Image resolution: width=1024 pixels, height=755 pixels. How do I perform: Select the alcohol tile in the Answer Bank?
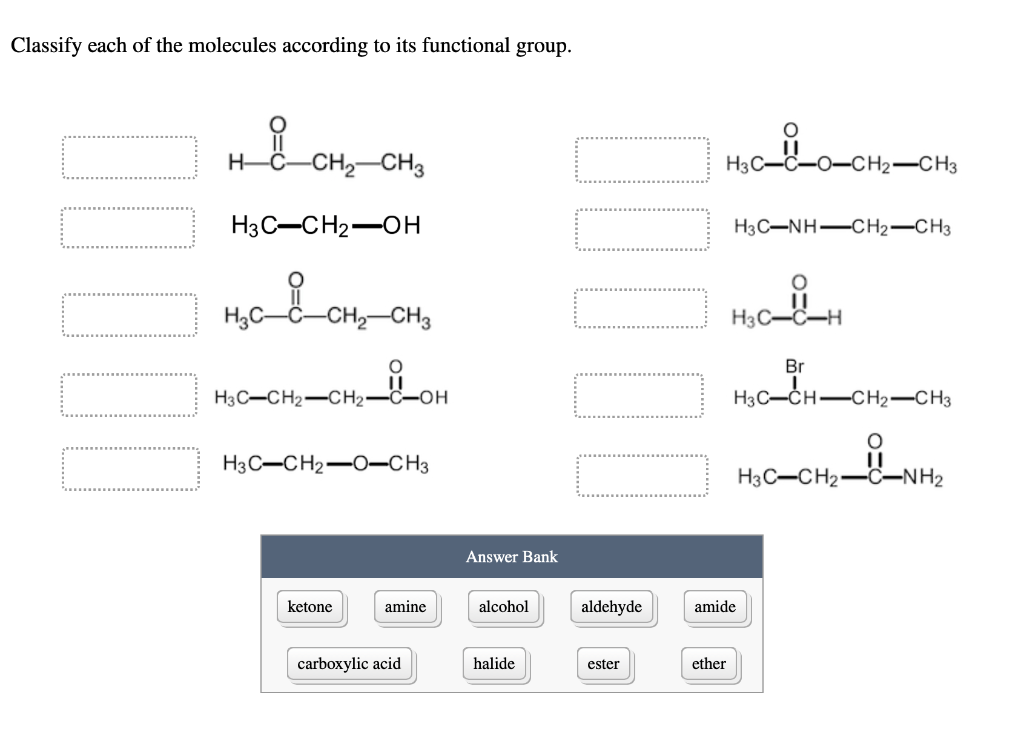pyautogui.click(x=504, y=606)
